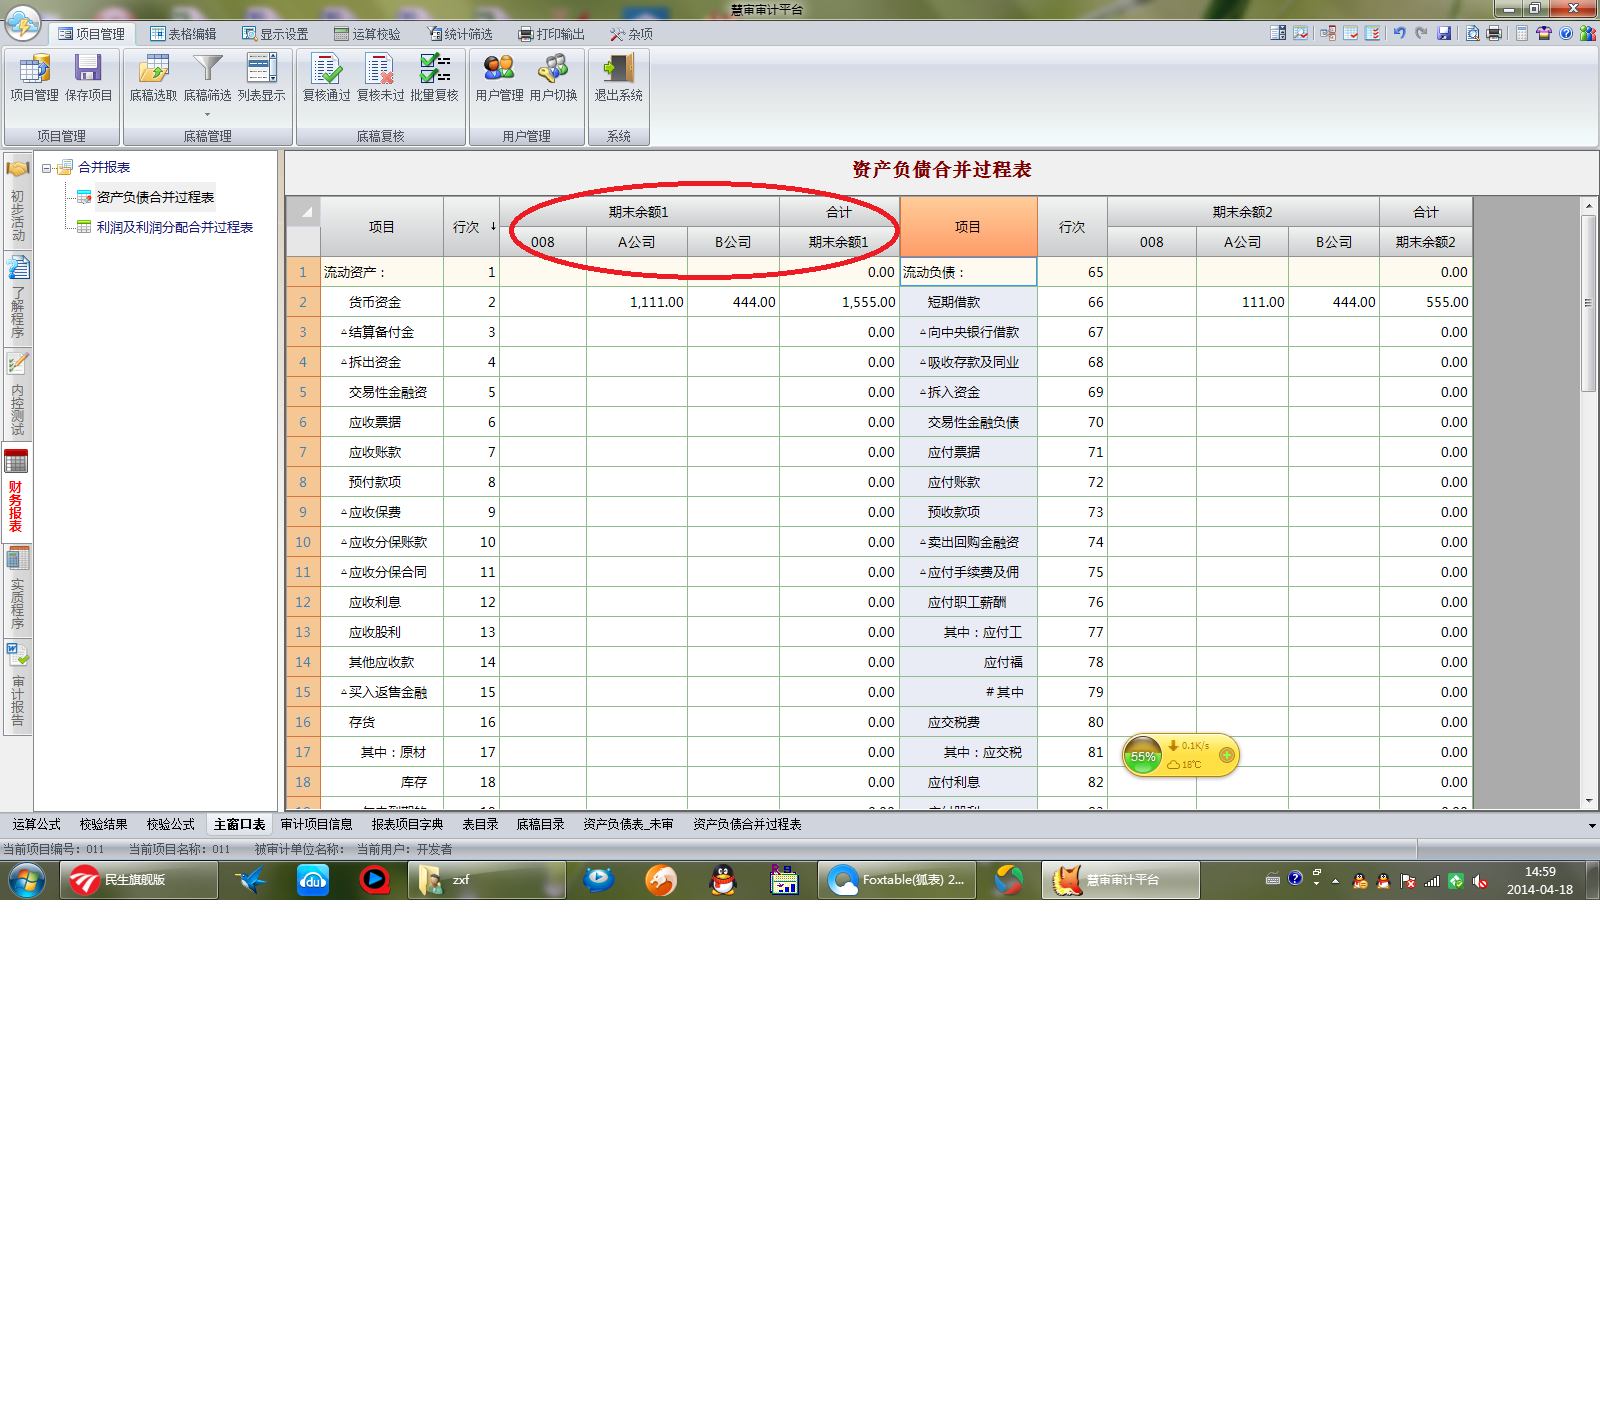This screenshot has height=1416, width=1600.
Task: Switch to the 杂项 ribbon tab
Action: tap(631, 34)
